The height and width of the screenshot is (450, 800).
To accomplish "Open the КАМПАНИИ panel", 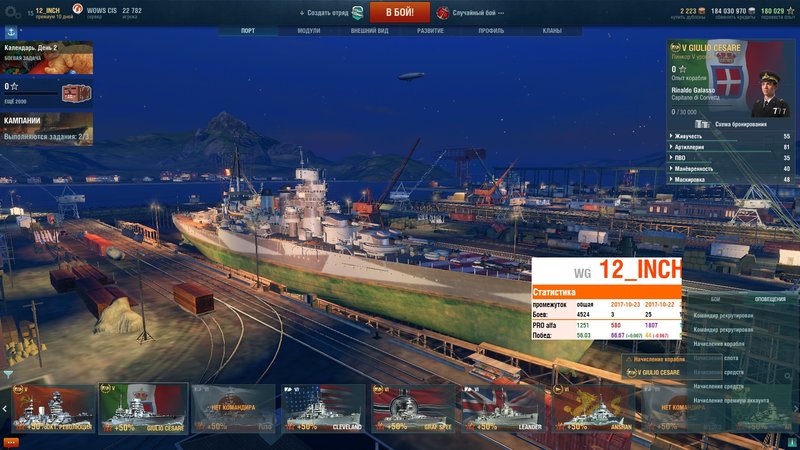I will (x=46, y=129).
